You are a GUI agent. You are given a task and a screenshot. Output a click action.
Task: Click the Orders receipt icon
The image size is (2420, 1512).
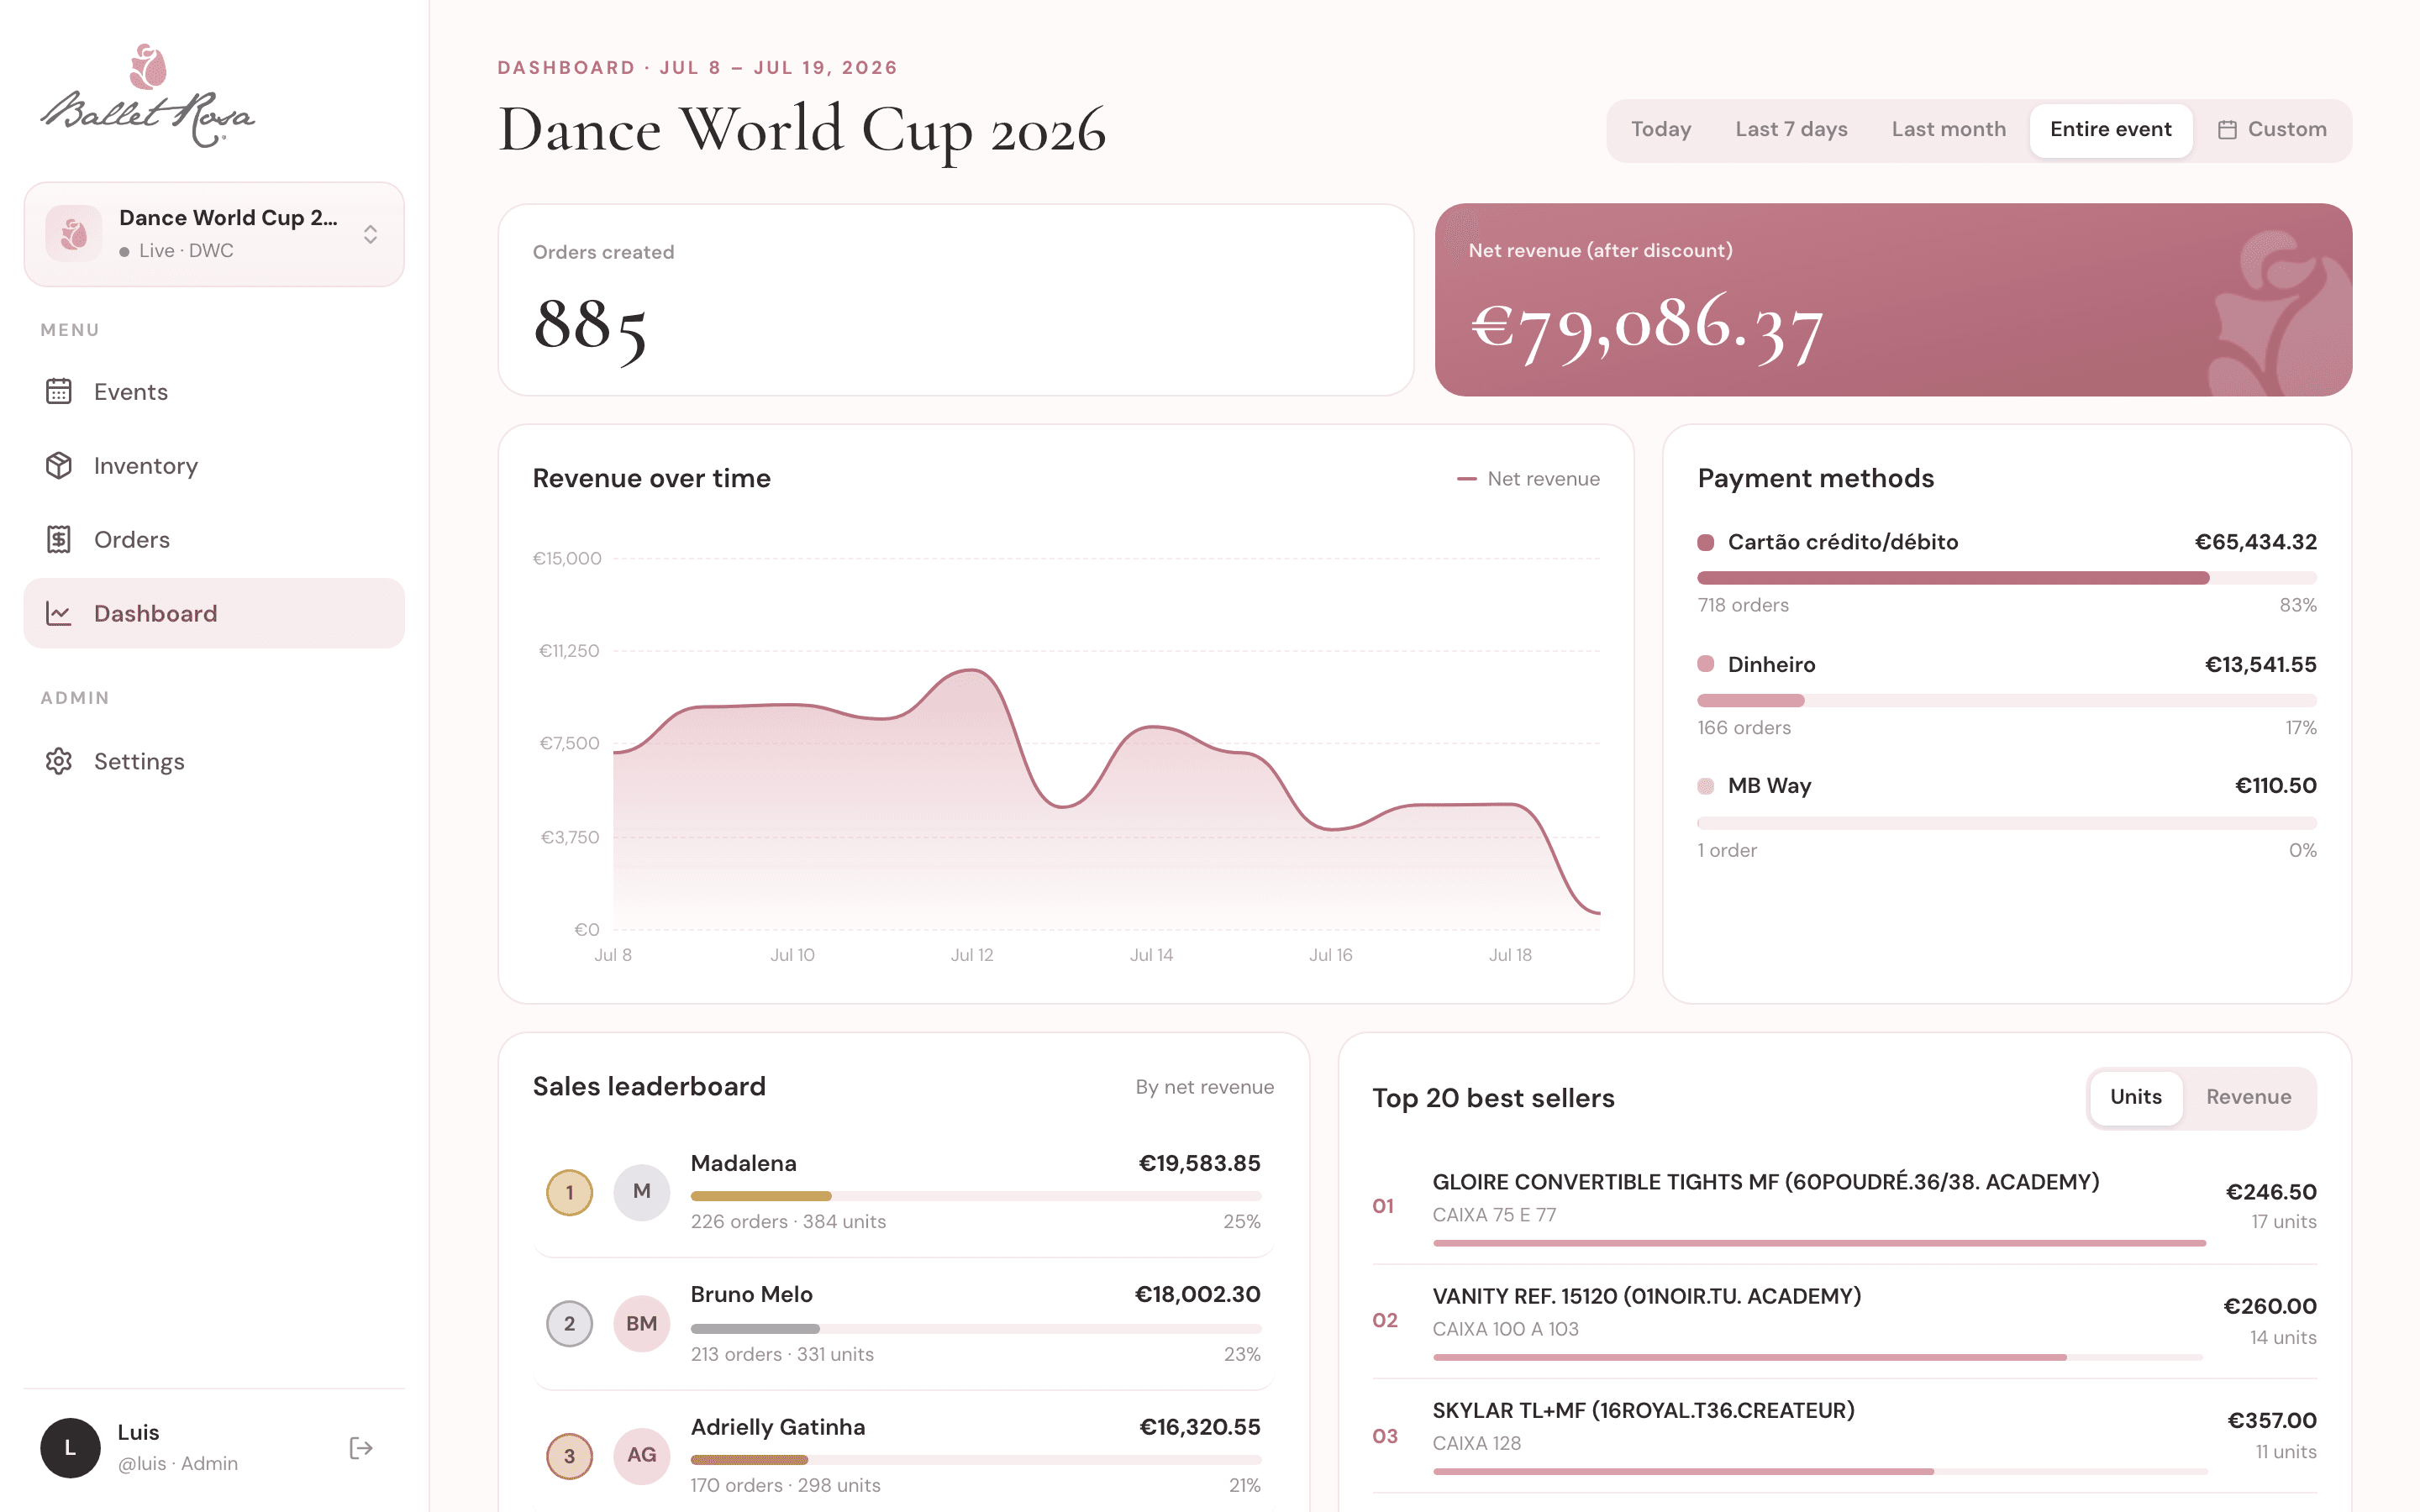pyautogui.click(x=59, y=539)
